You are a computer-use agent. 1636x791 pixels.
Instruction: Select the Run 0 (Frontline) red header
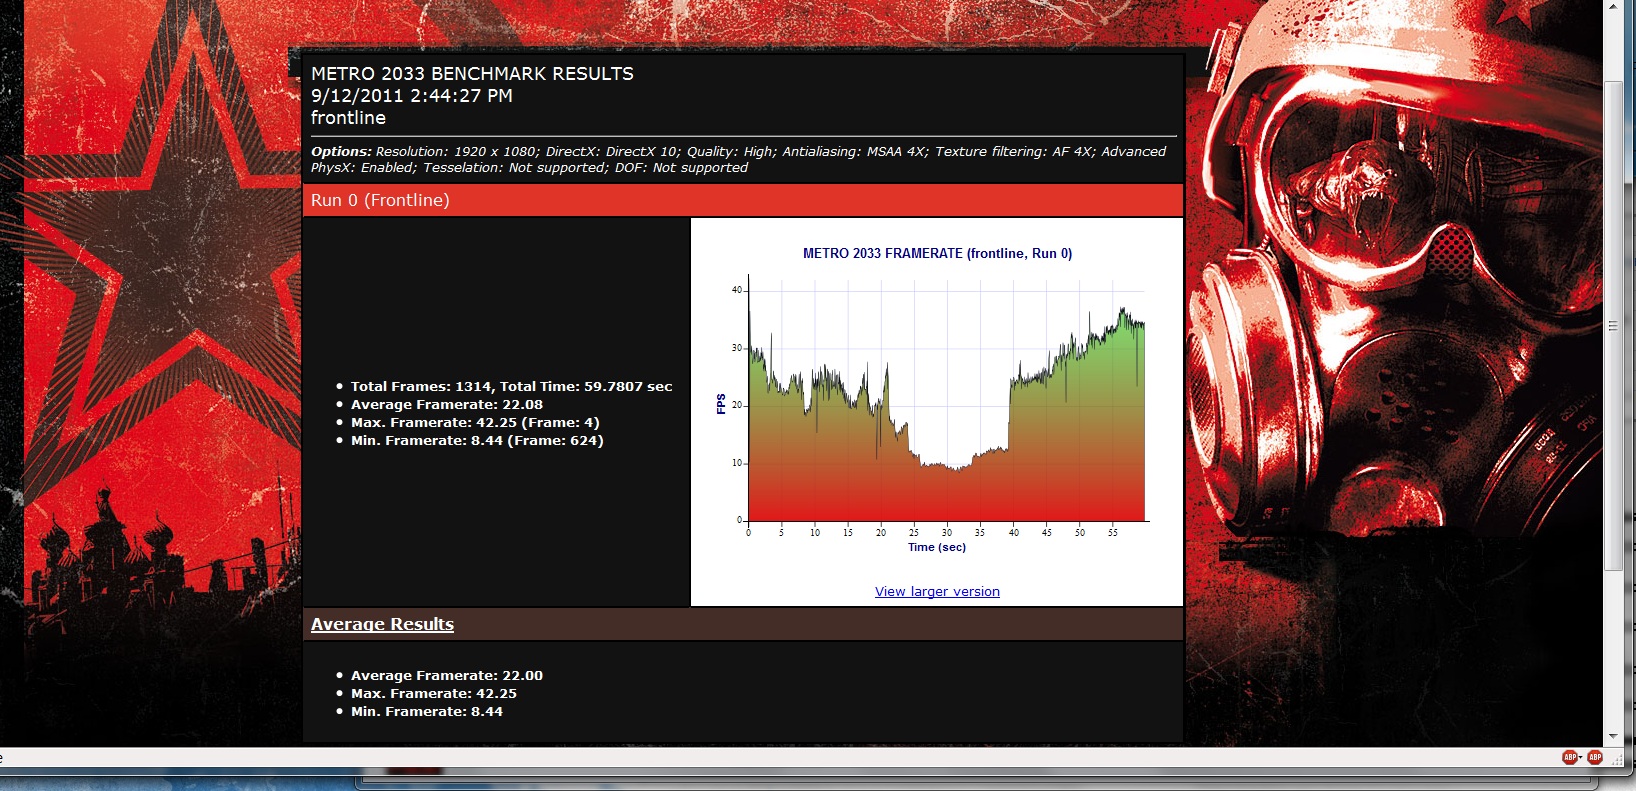[x=743, y=200]
